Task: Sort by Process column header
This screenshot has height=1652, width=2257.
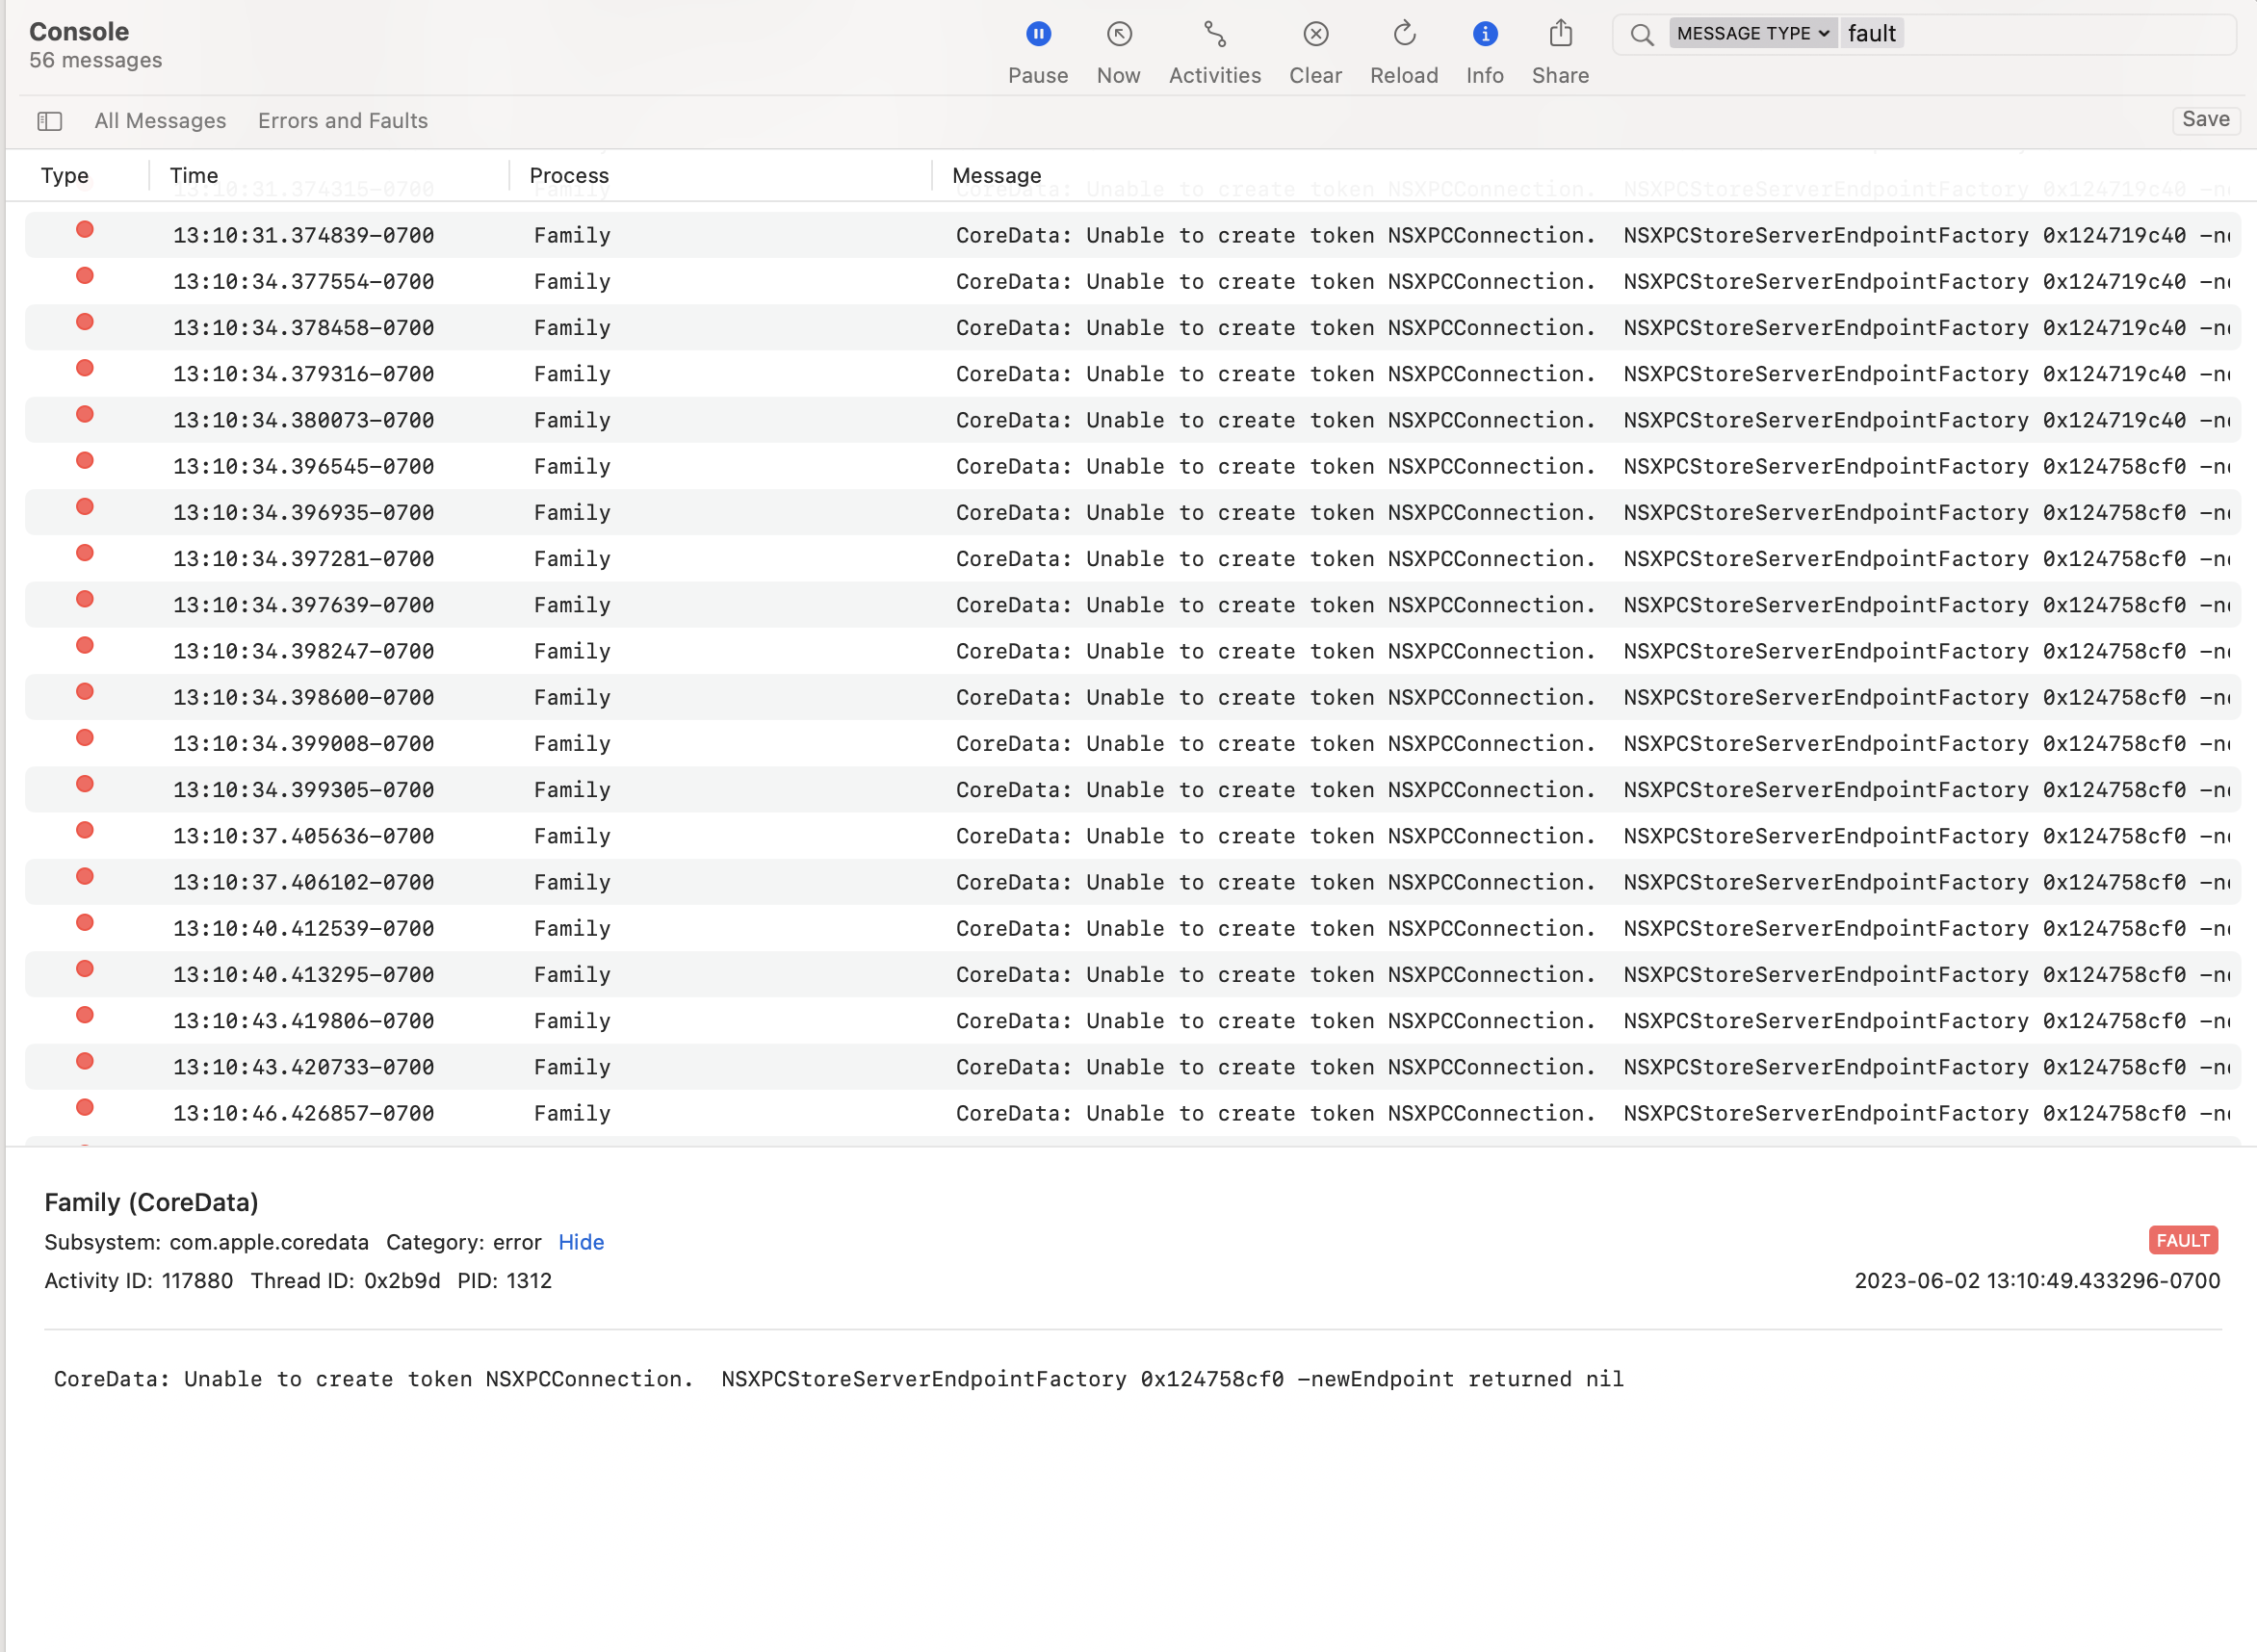Action: click(x=569, y=176)
